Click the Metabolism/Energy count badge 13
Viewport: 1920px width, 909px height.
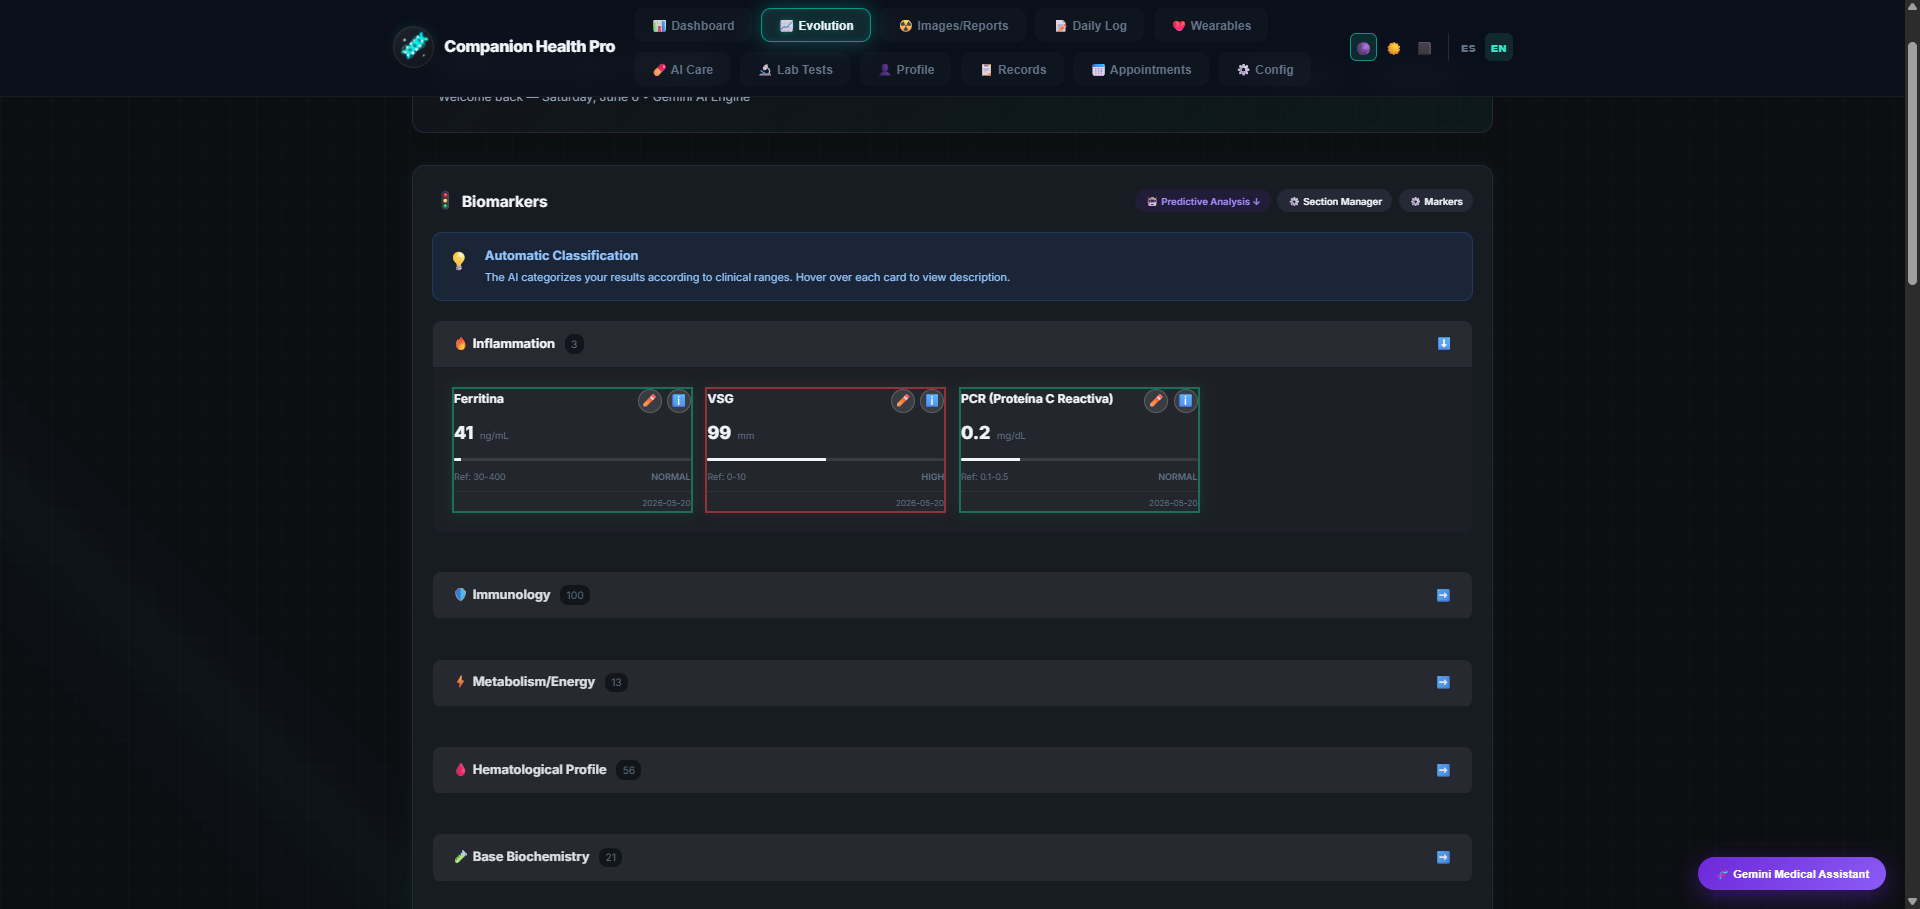616,682
